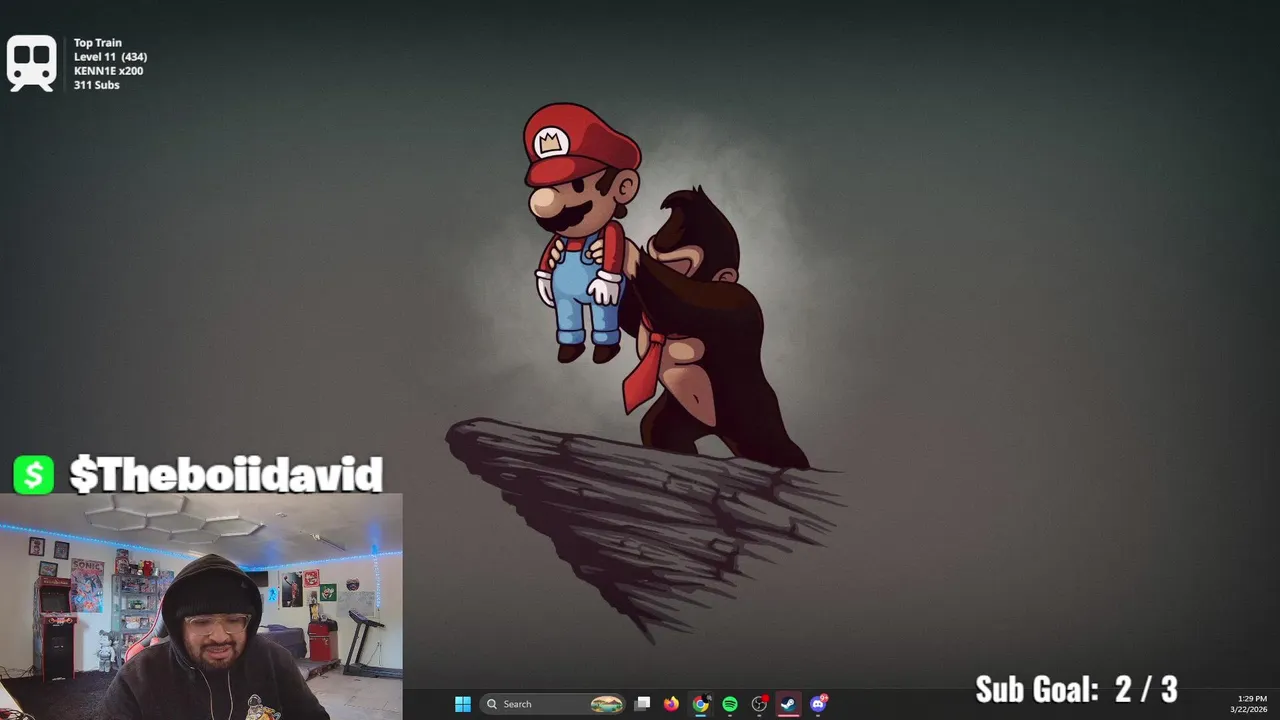
Task: Switch to Steam on the taskbar
Action: pyautogui.click(x=788, y=704)
